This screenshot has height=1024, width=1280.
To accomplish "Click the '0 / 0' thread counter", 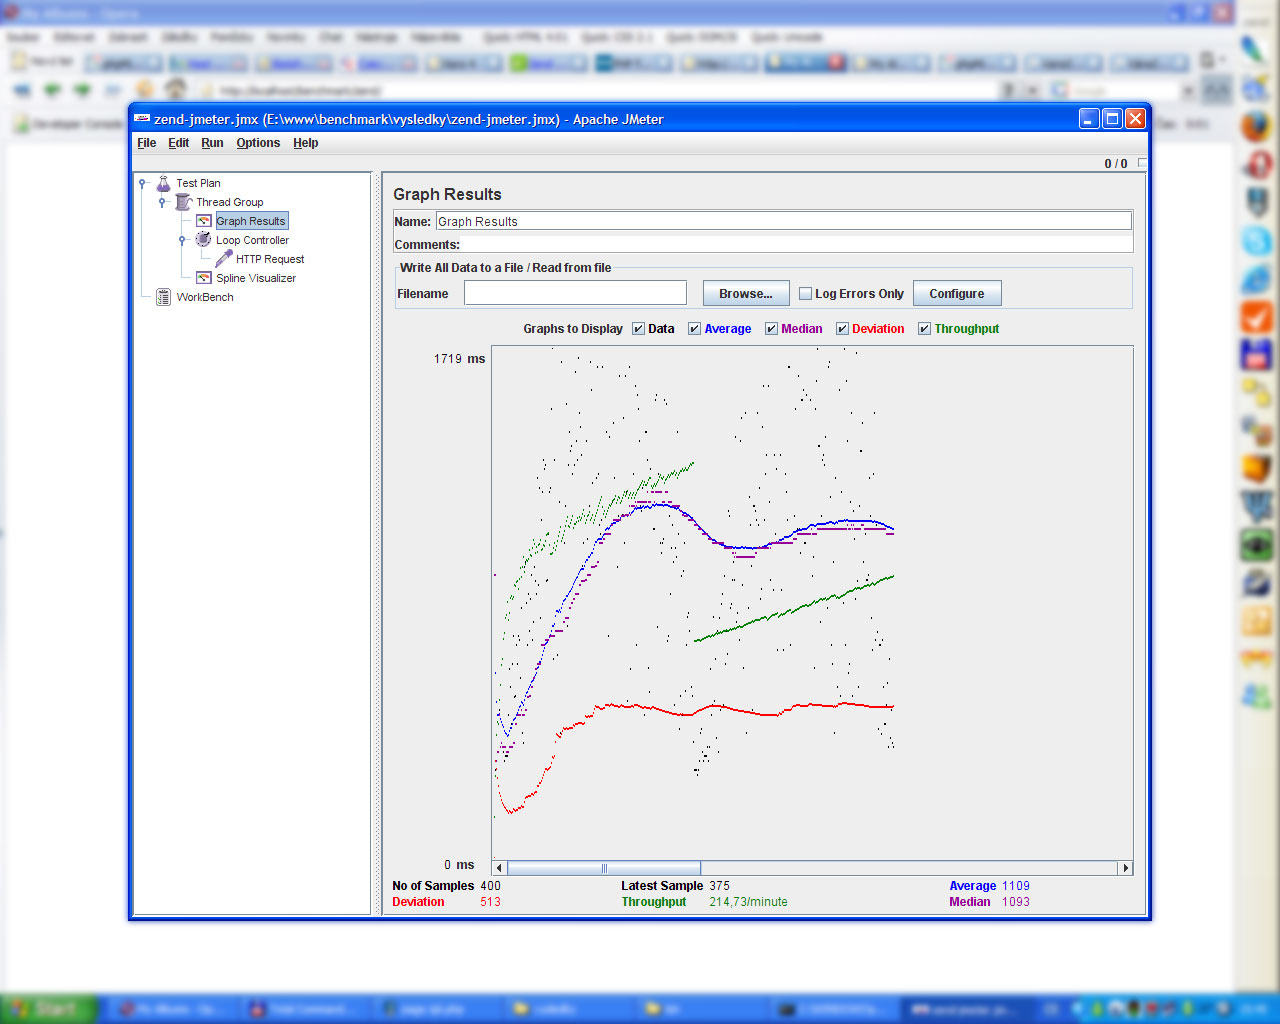I will [x=1116, y=164].
